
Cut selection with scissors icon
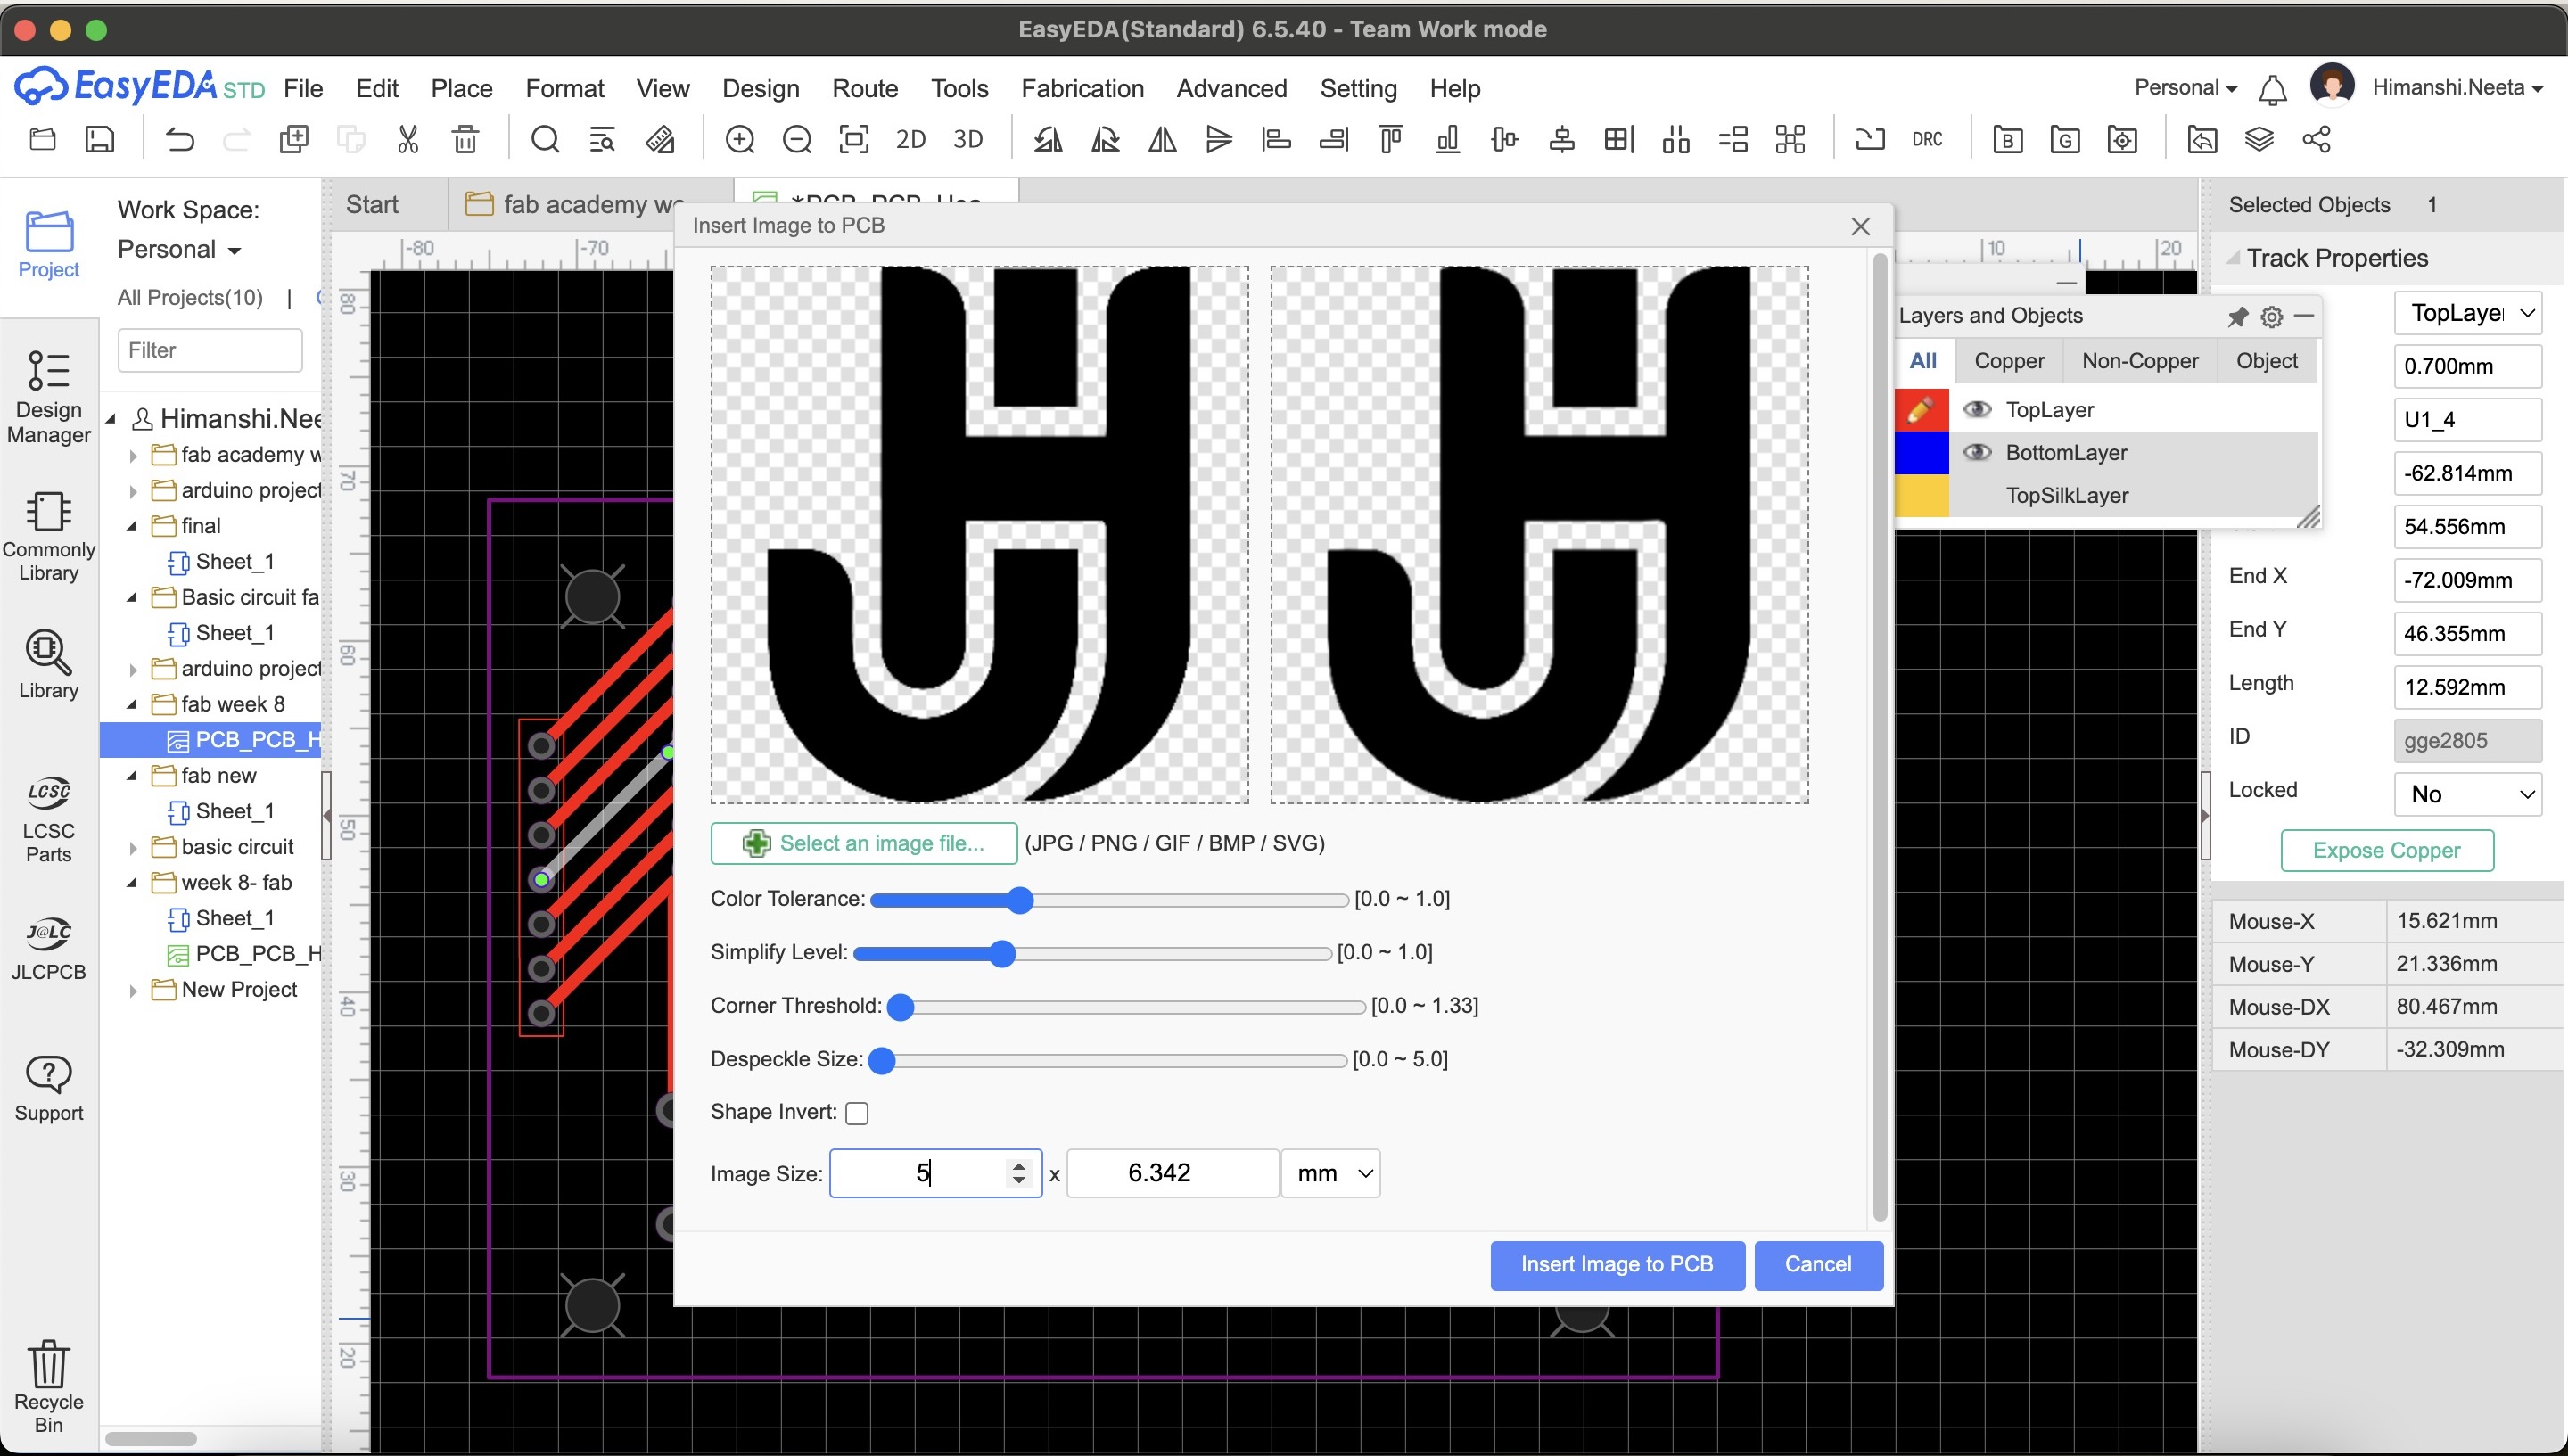[408, 139]
